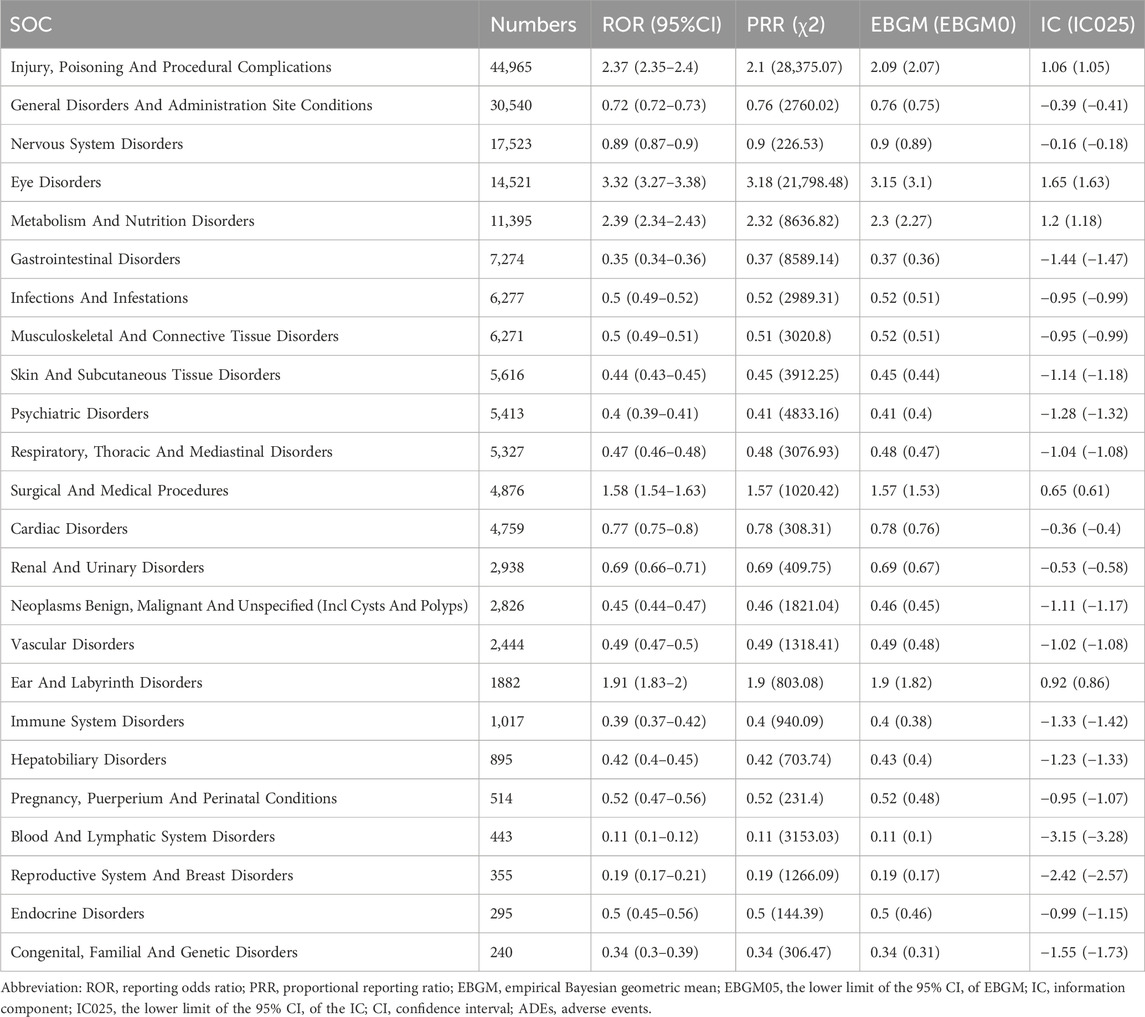Image resolution: width=1145 pixels, height=1017 pixels.
Task: Click the IC value −2.42 (−2.57)
Action: [x=1084, y=875]
